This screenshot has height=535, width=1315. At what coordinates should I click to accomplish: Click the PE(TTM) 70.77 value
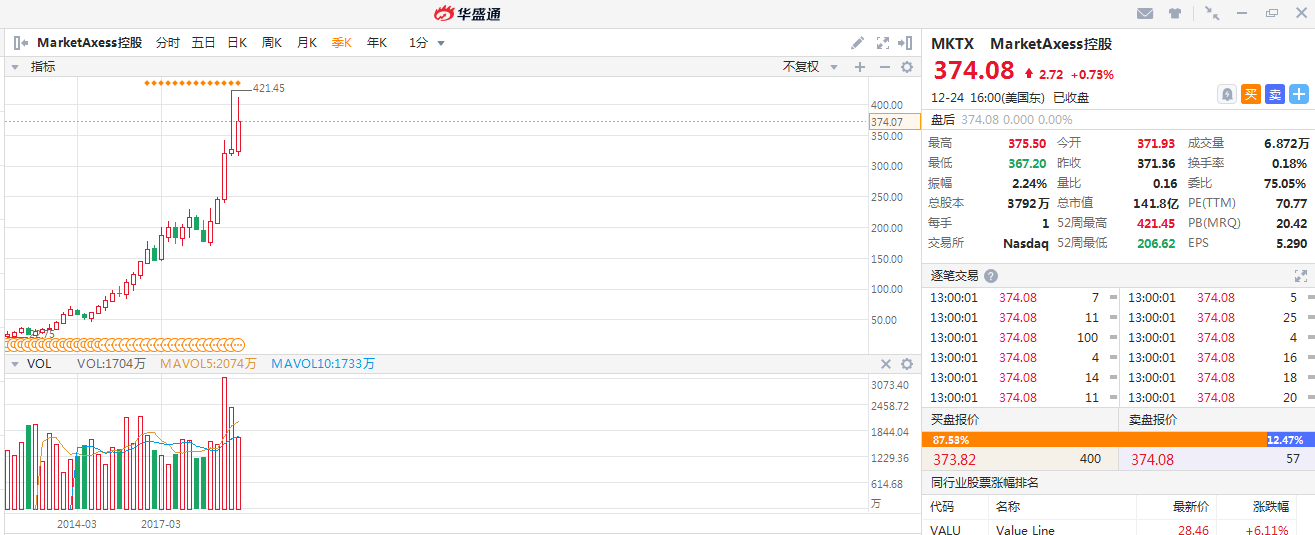1290,202
